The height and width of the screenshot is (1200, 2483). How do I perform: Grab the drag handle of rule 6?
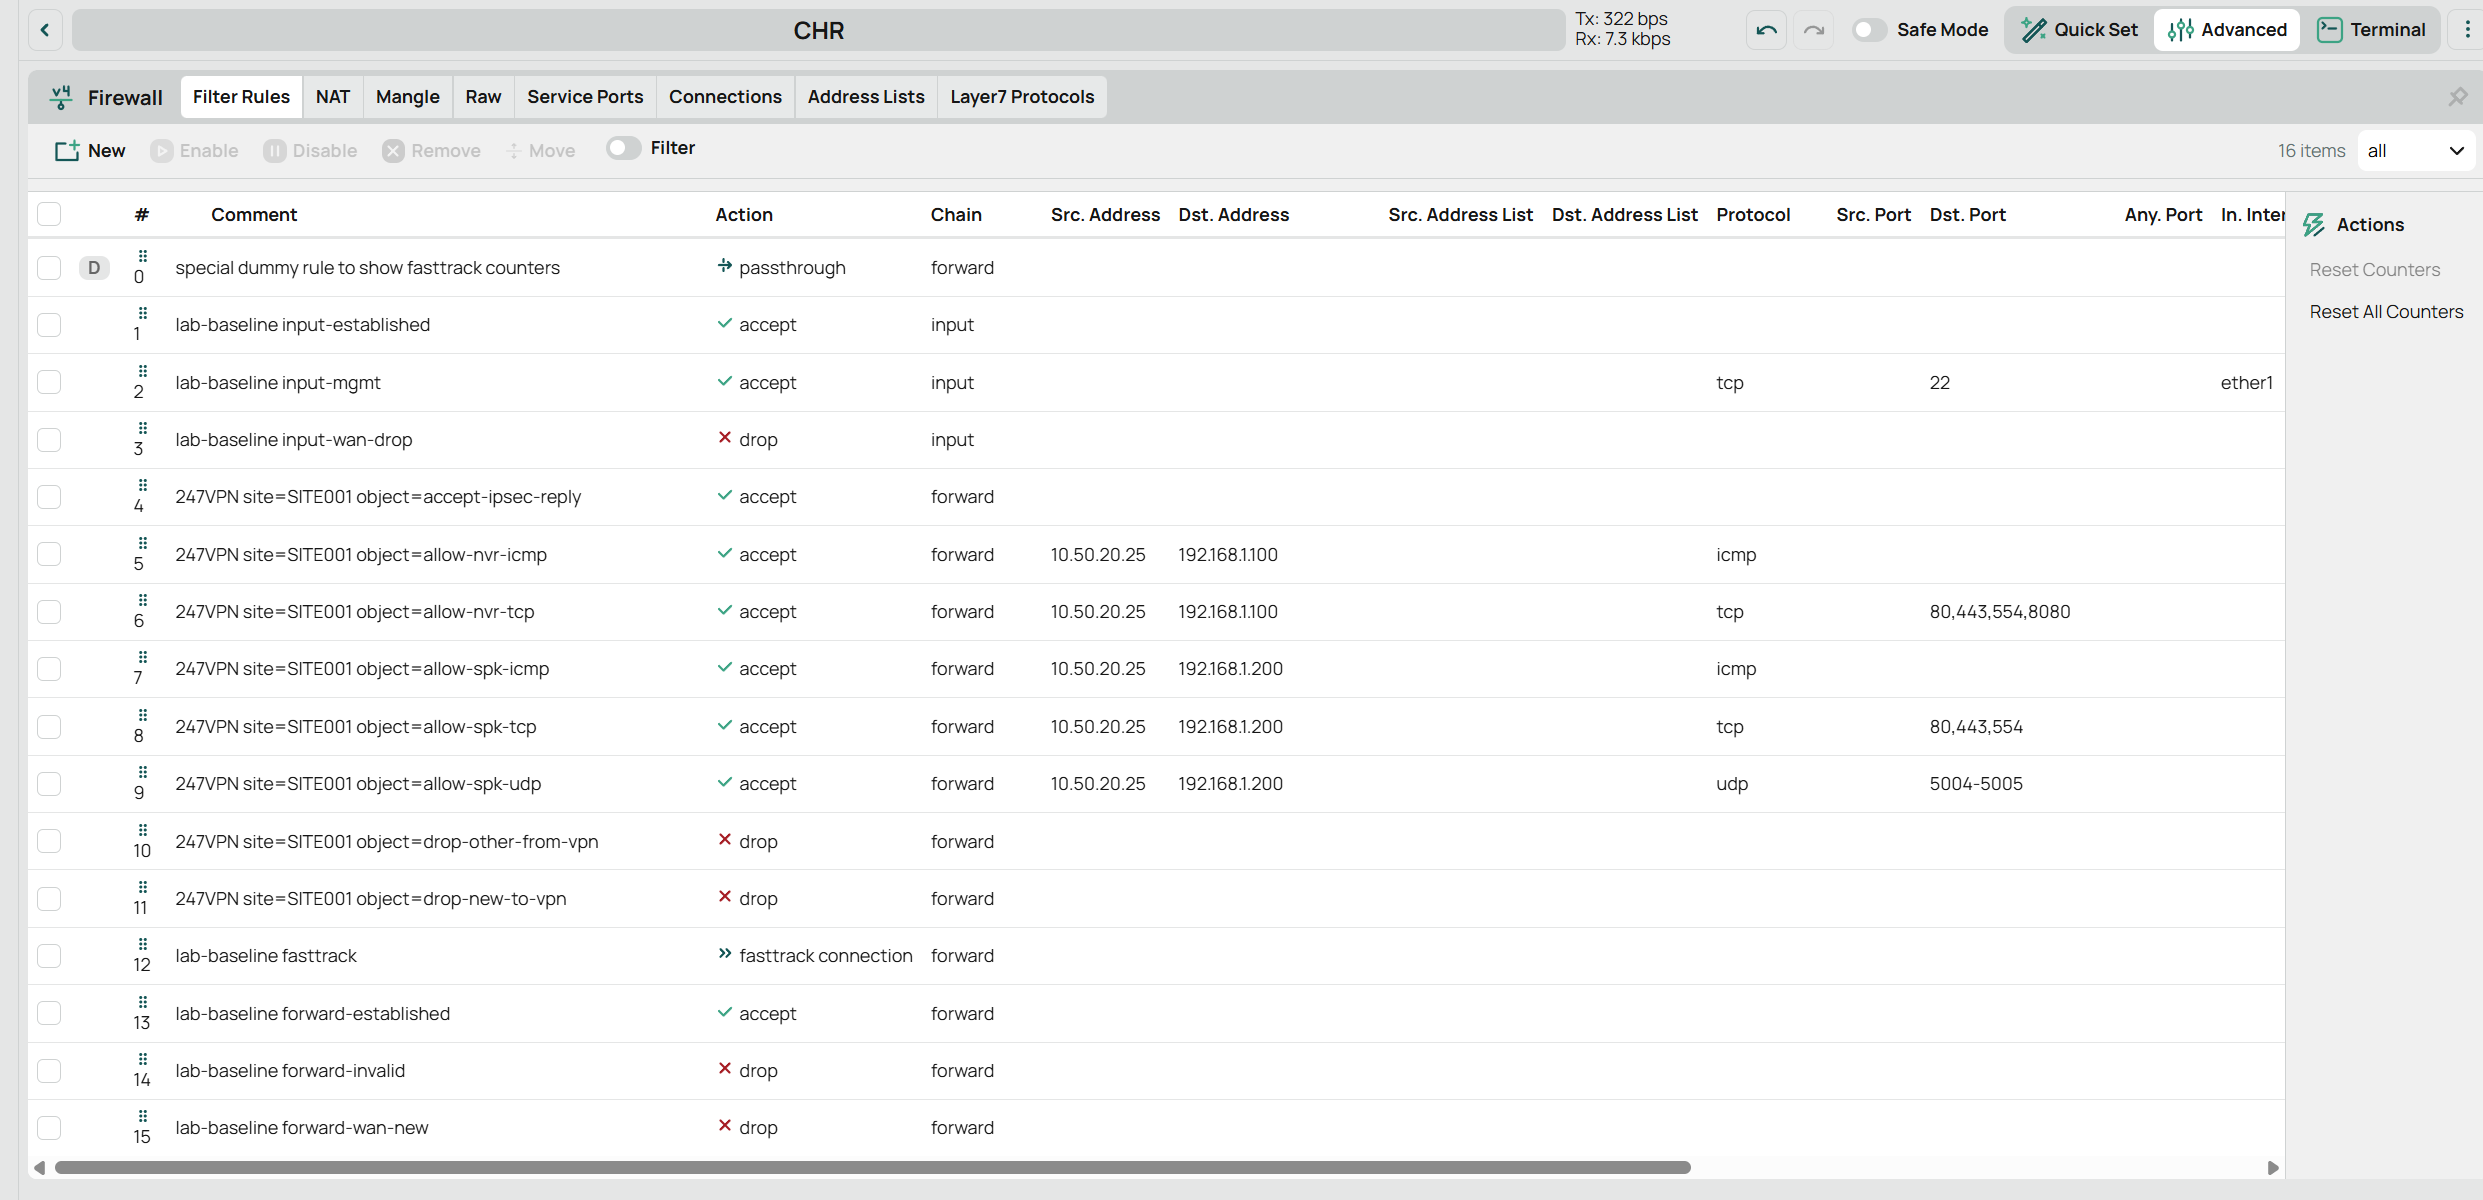(x=143, y=601)
